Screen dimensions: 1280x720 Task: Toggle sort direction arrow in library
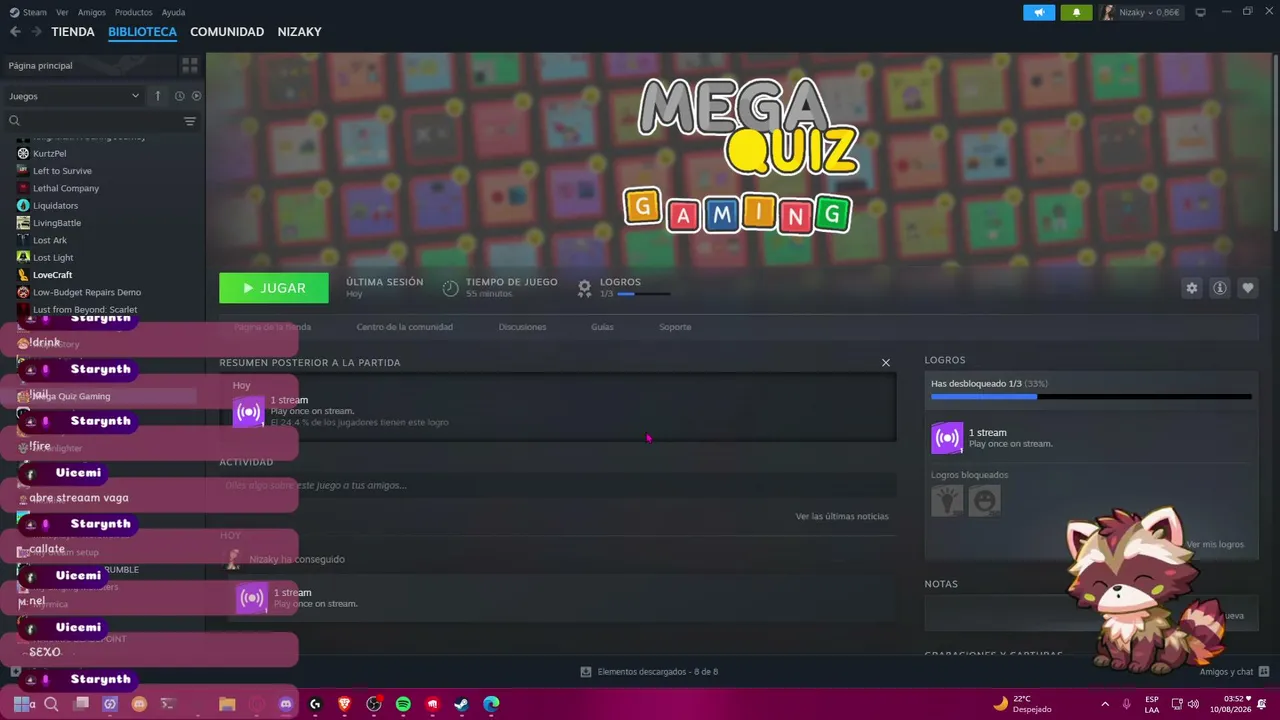(157, 96)
